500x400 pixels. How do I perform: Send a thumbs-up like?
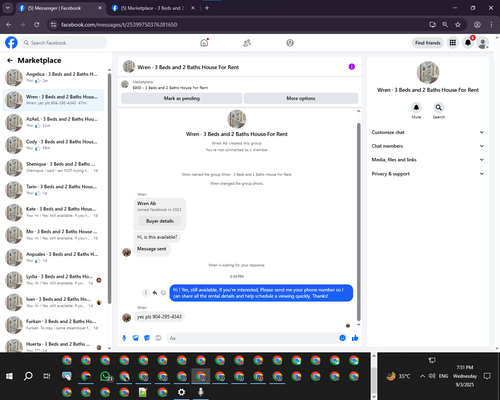[x=355, y=338]
